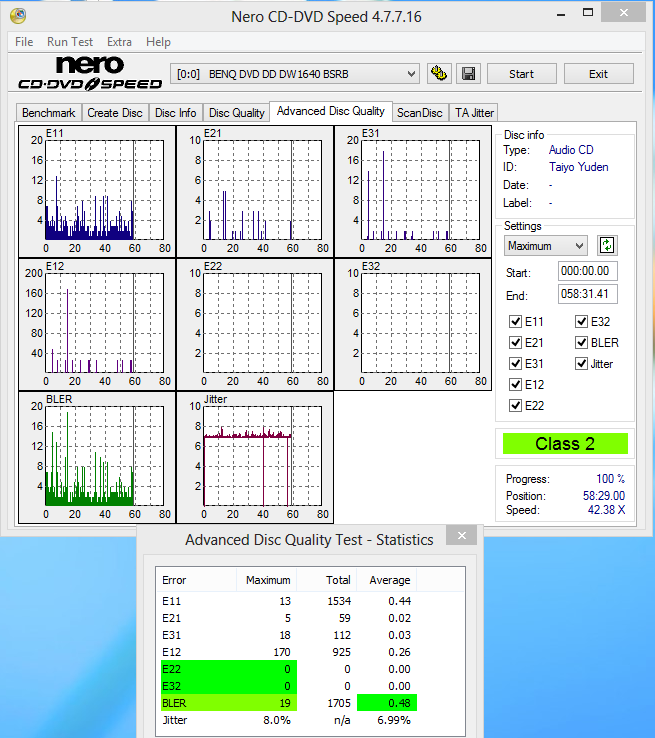Click the E21 error graph
The height and width of the screenshot is (738, 655).
coord(255,191)
